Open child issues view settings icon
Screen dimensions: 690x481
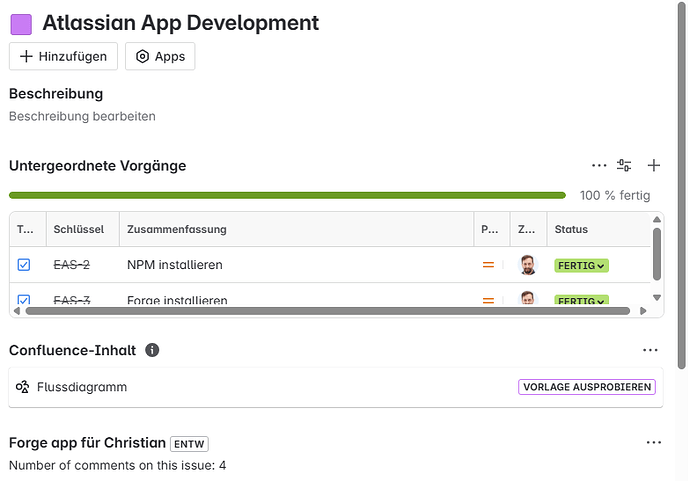click(624, 165)
